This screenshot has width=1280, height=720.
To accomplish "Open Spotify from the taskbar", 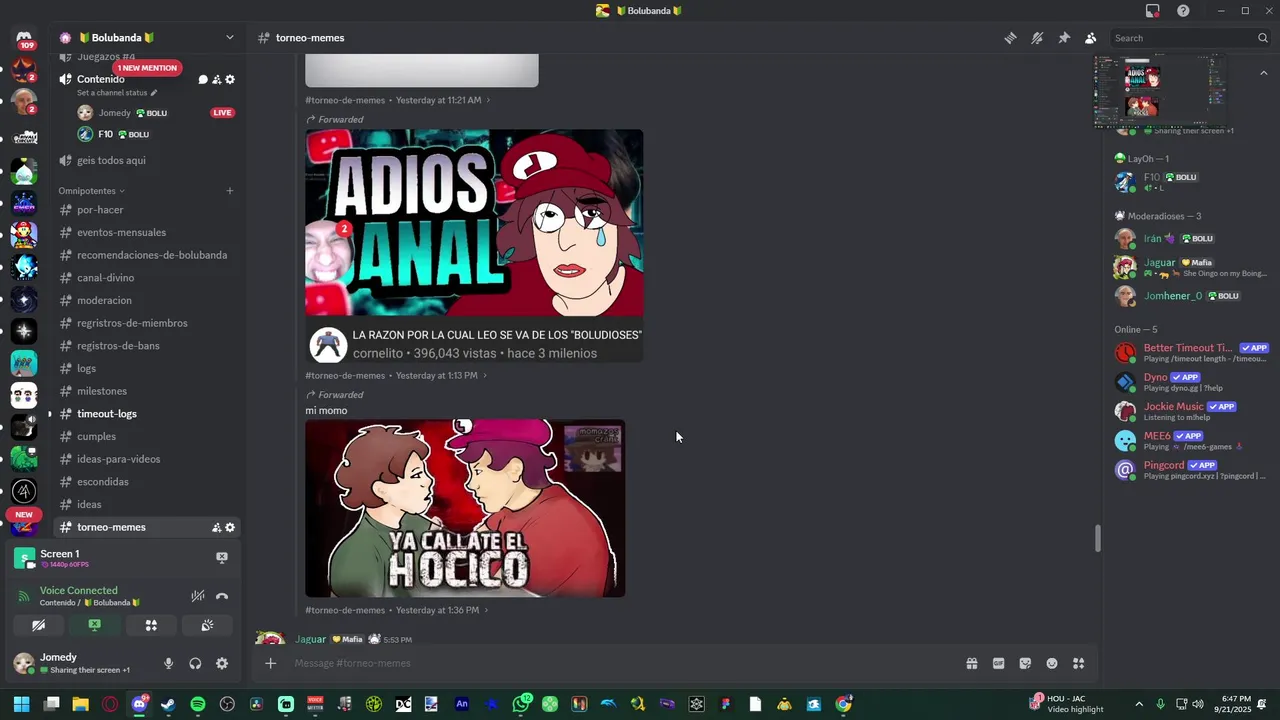I will coord(198,704).
